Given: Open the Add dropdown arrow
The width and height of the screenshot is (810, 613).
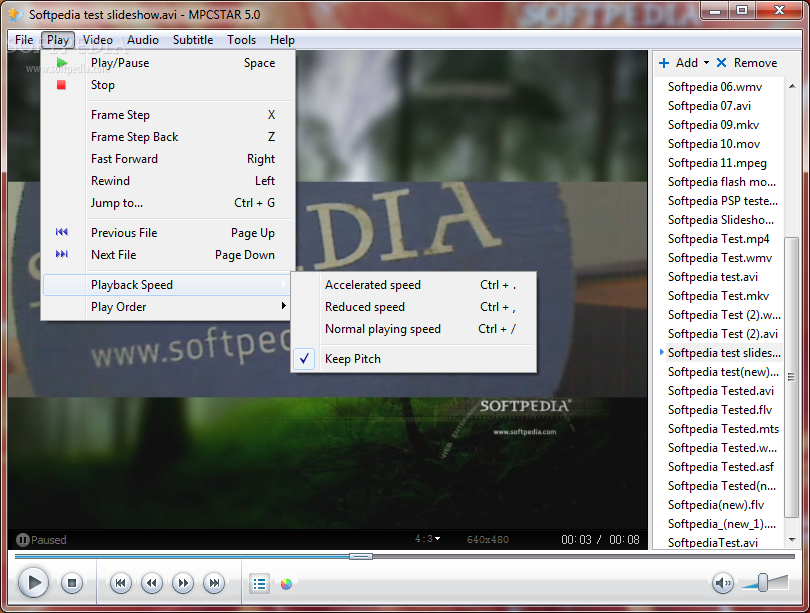Looking at the screenshot, I should click(x=706, y=63).
